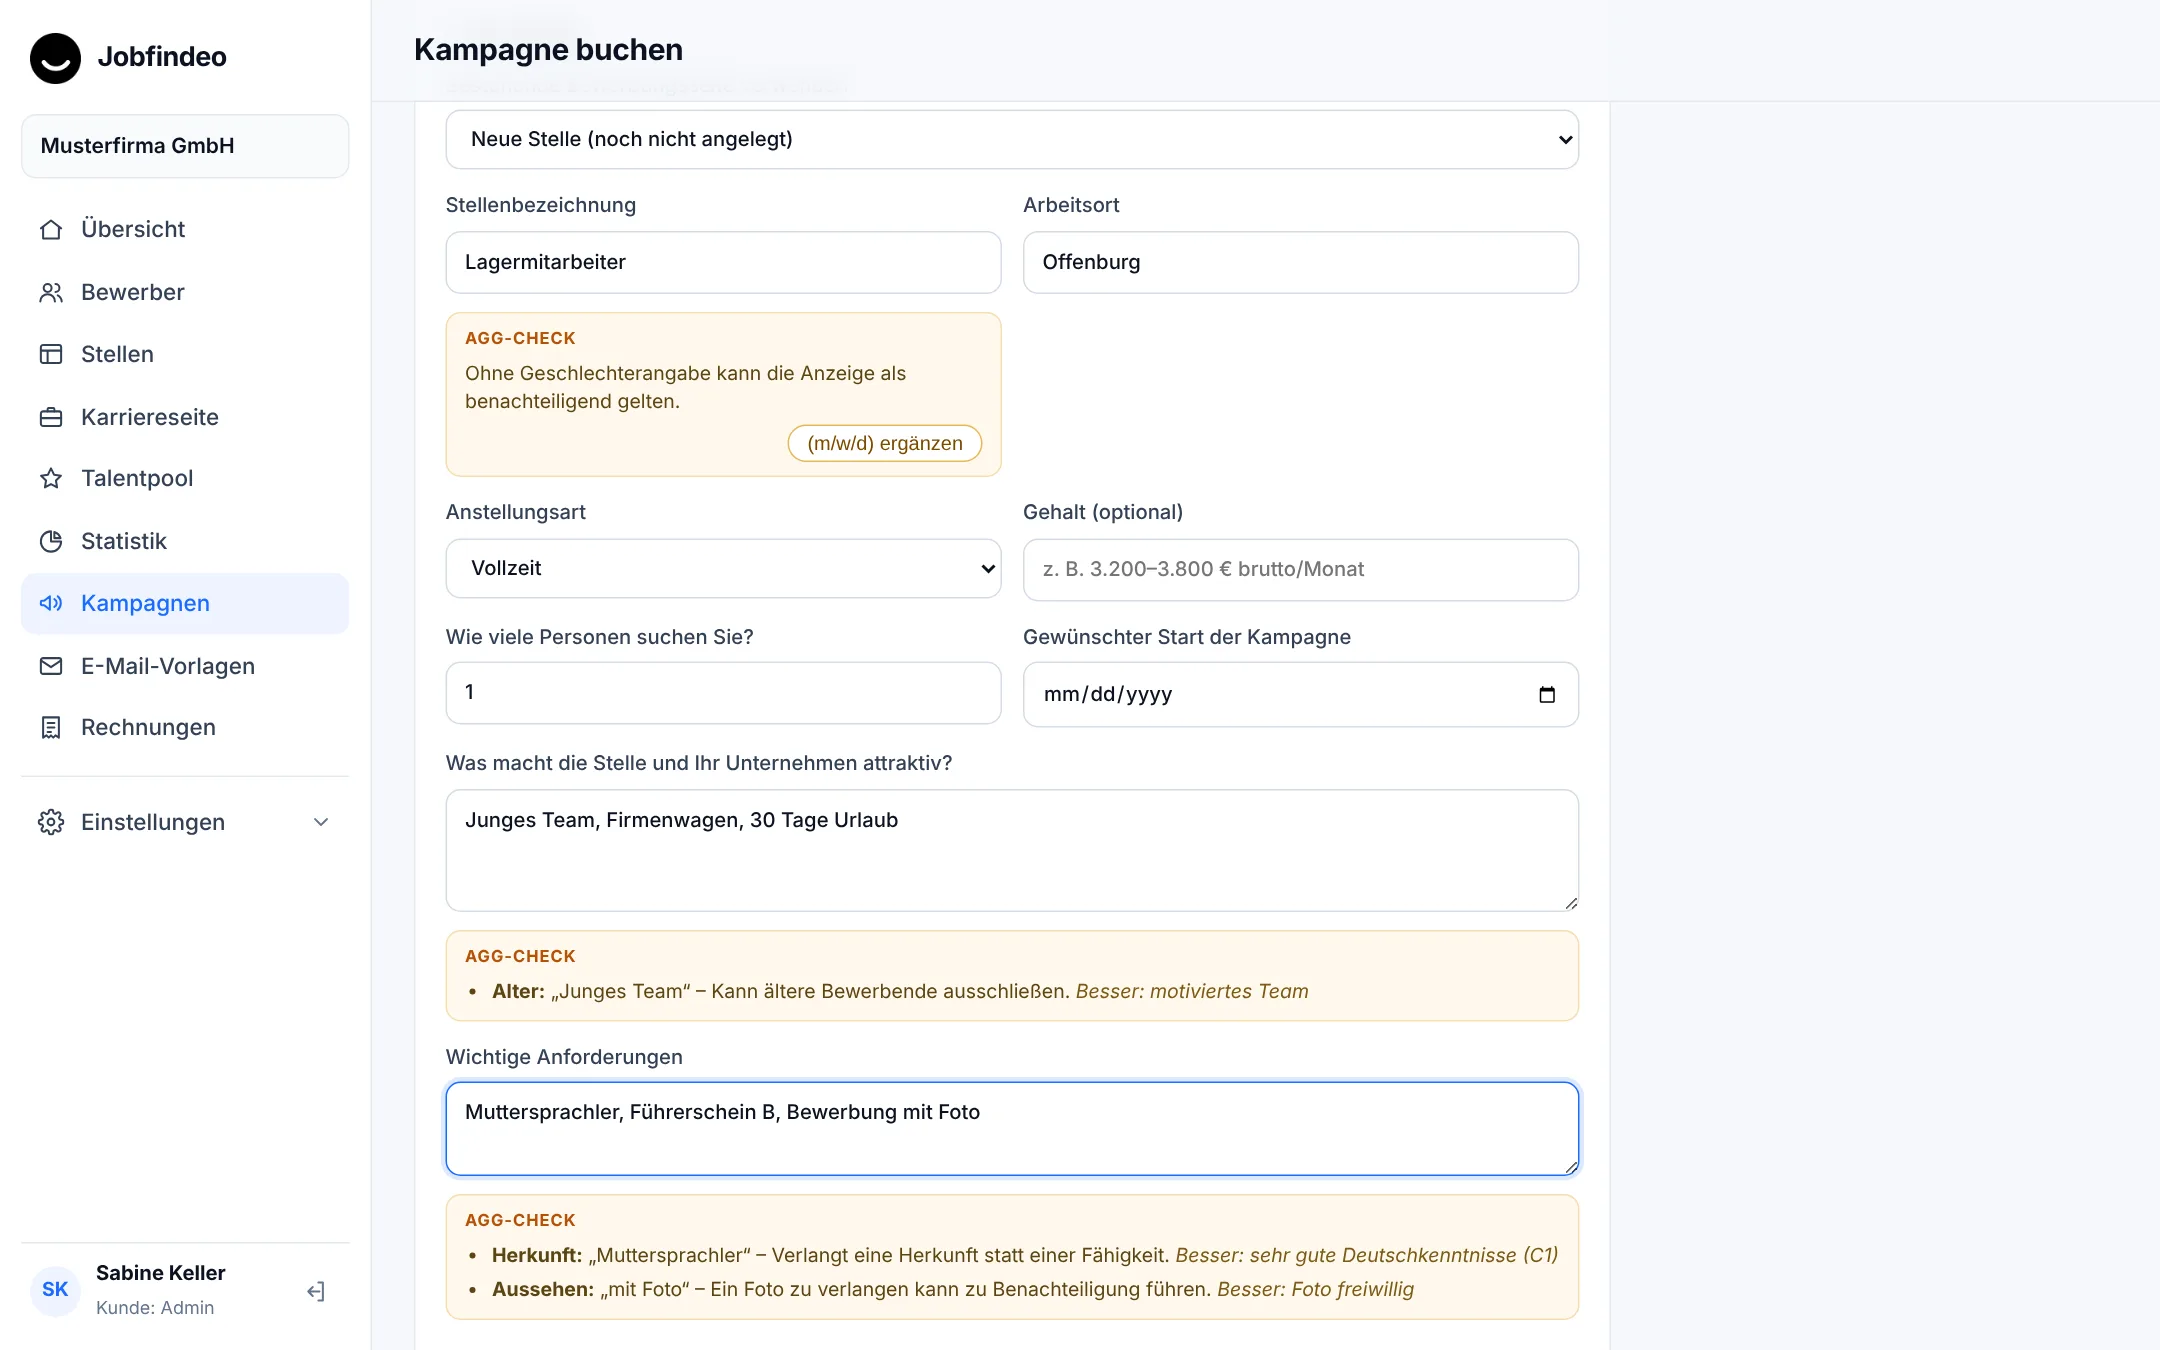
Task: Select the Rechnungen menu item
Action: tap(185, 727)
